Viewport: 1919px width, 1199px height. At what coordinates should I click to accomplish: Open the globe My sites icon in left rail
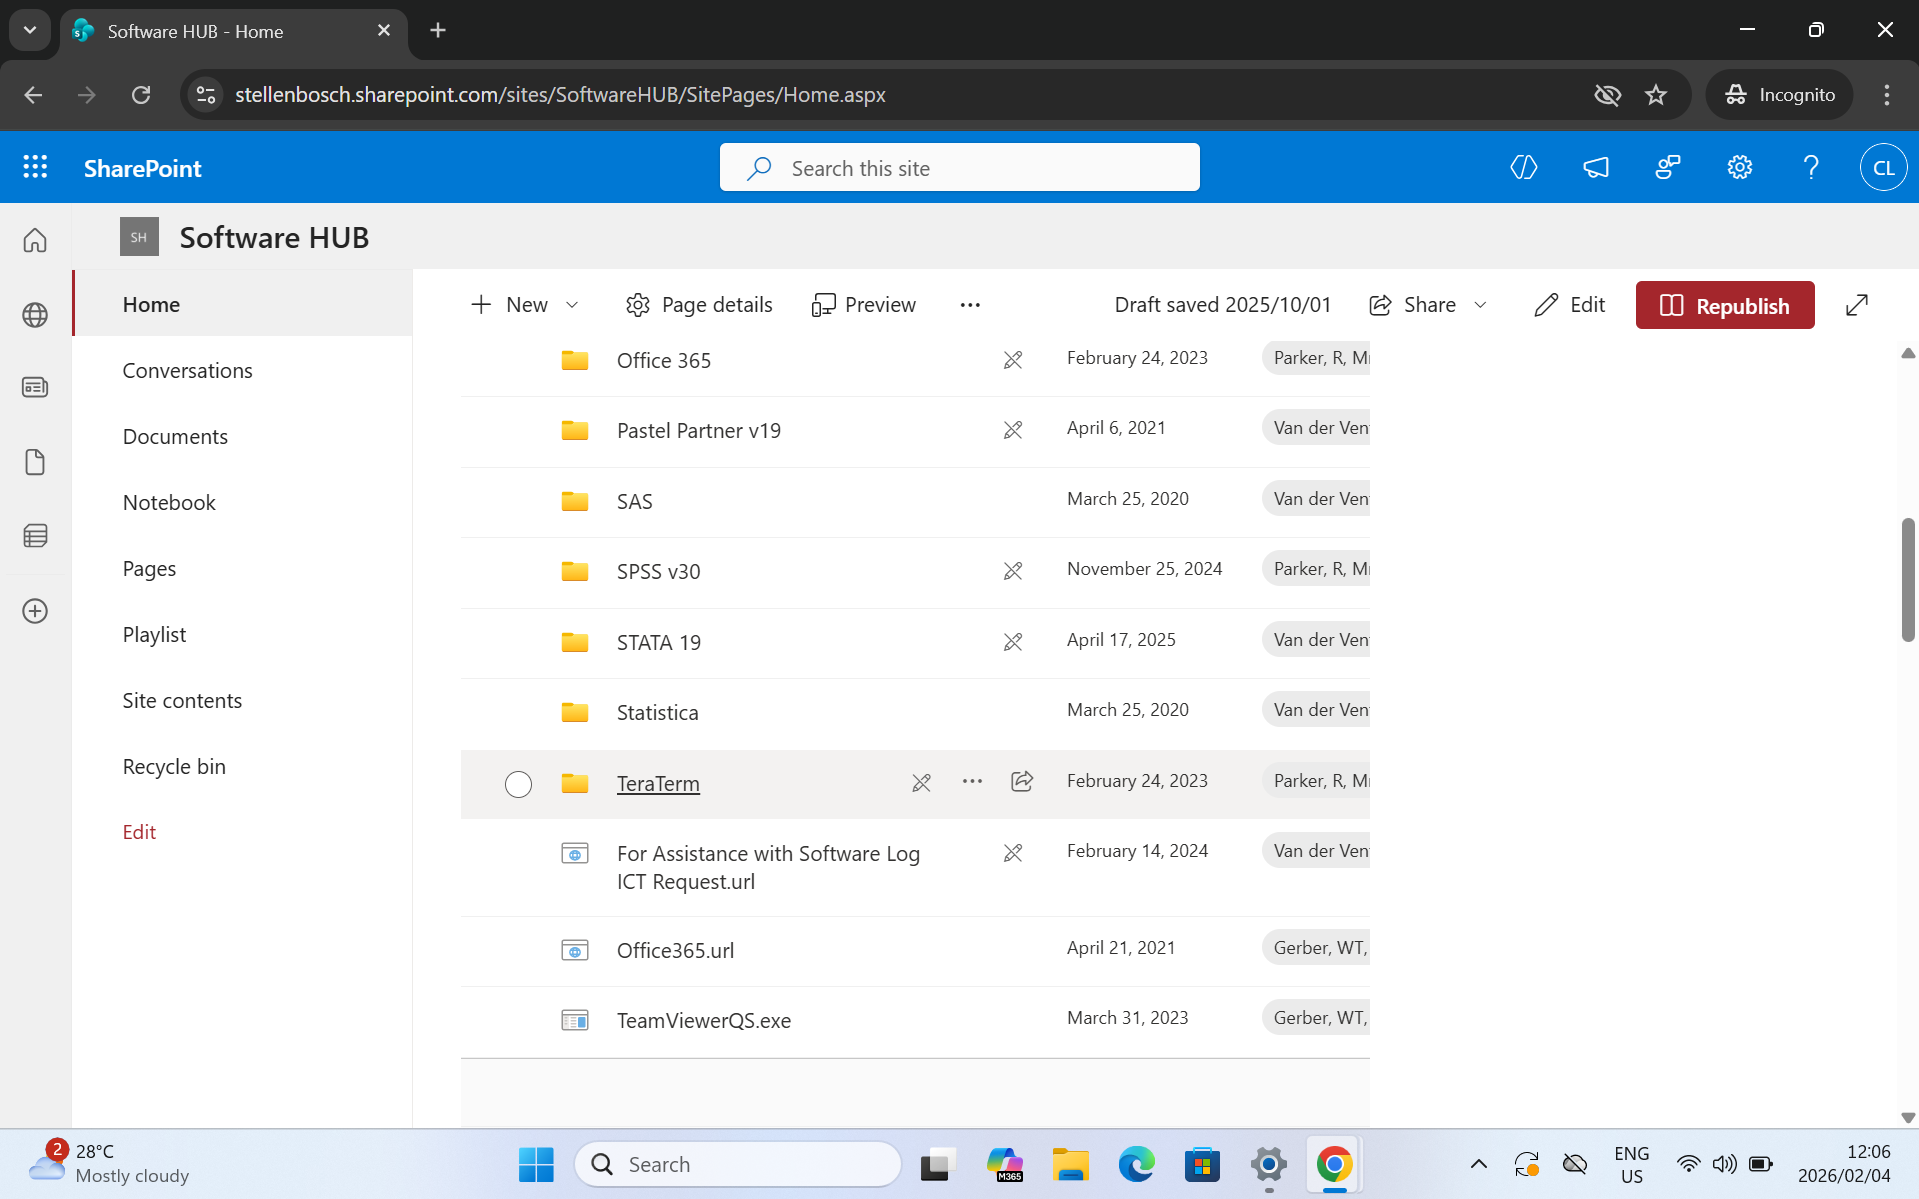pyautogui.click(x=35, y=315)
